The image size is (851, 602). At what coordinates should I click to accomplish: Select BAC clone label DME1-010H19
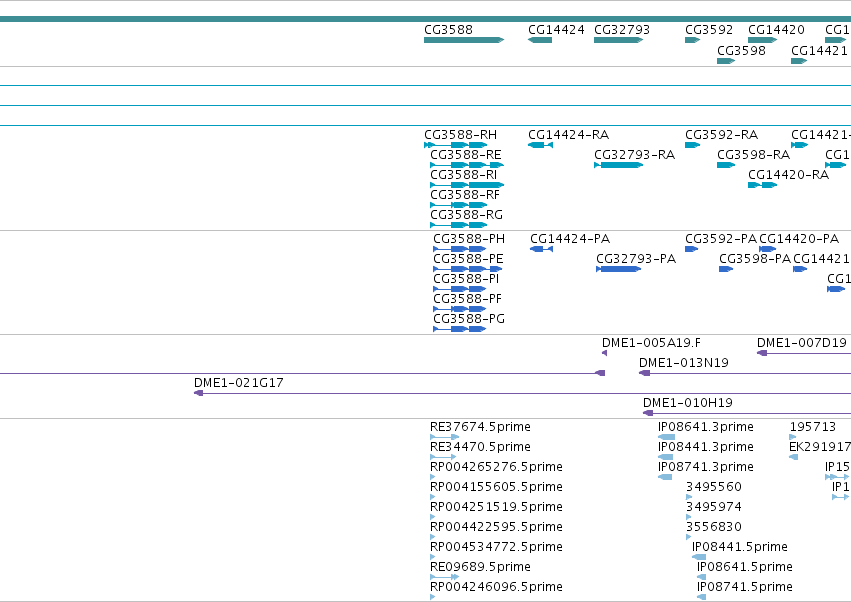pyautogui.click(x=688, y=403)
